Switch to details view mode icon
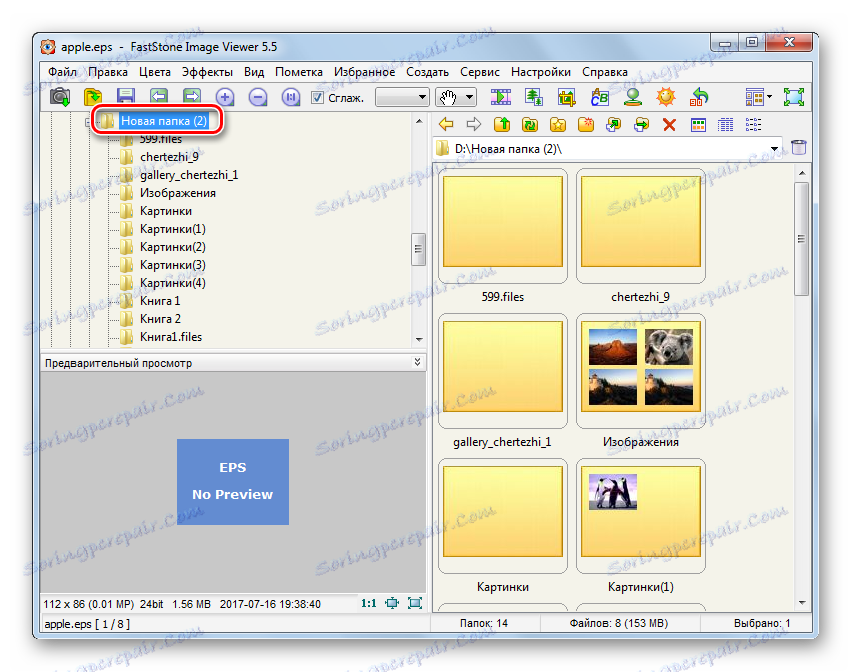Screen dimensions: 852x672 click(x=725, y=125)
